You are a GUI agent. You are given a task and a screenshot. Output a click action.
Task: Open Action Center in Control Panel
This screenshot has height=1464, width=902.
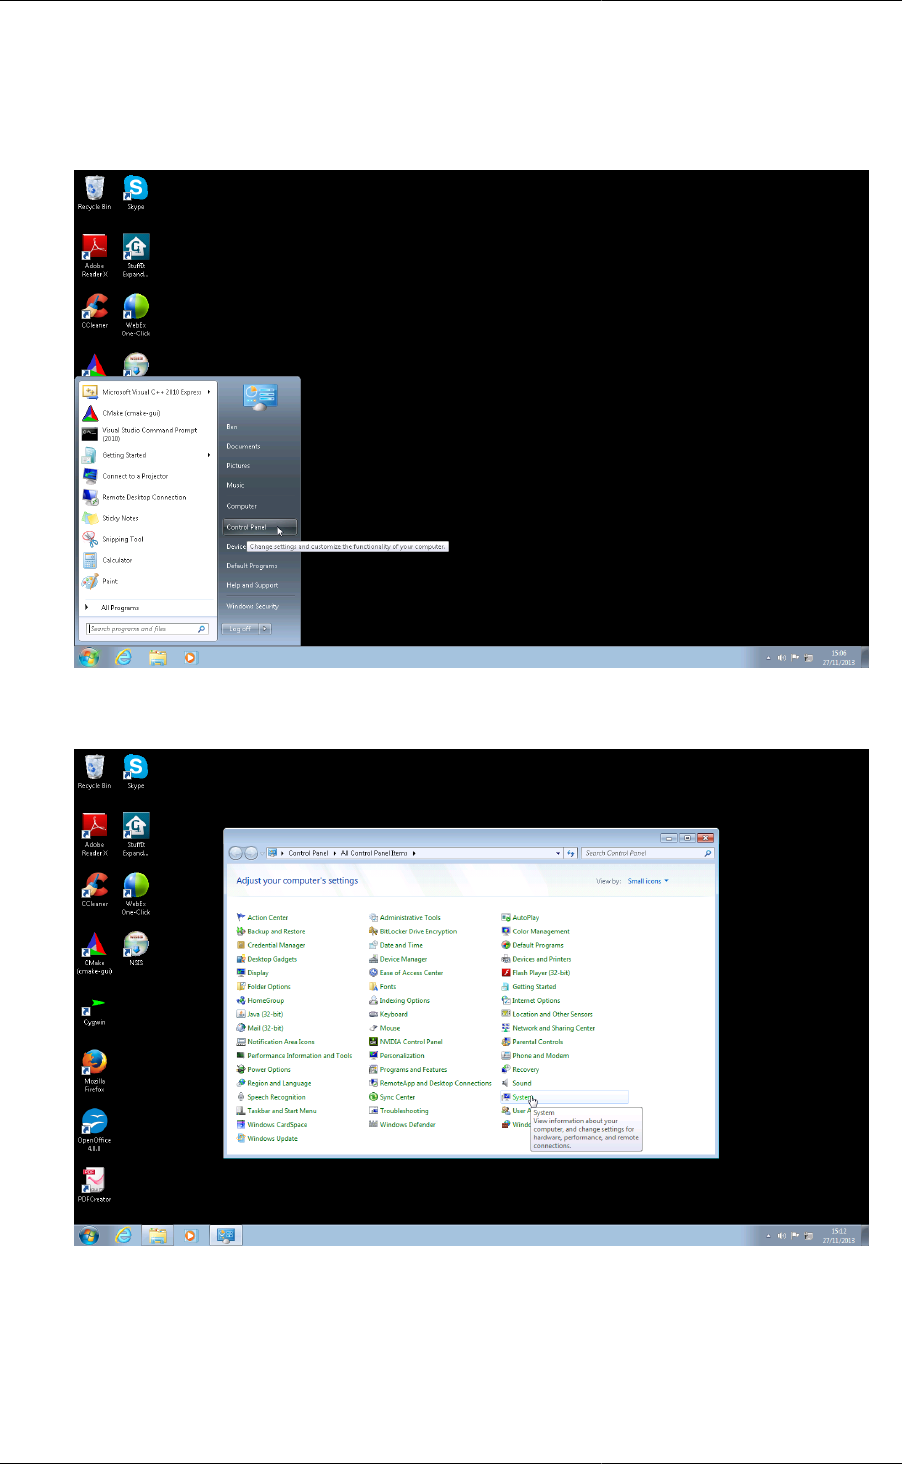click(262, 917)
